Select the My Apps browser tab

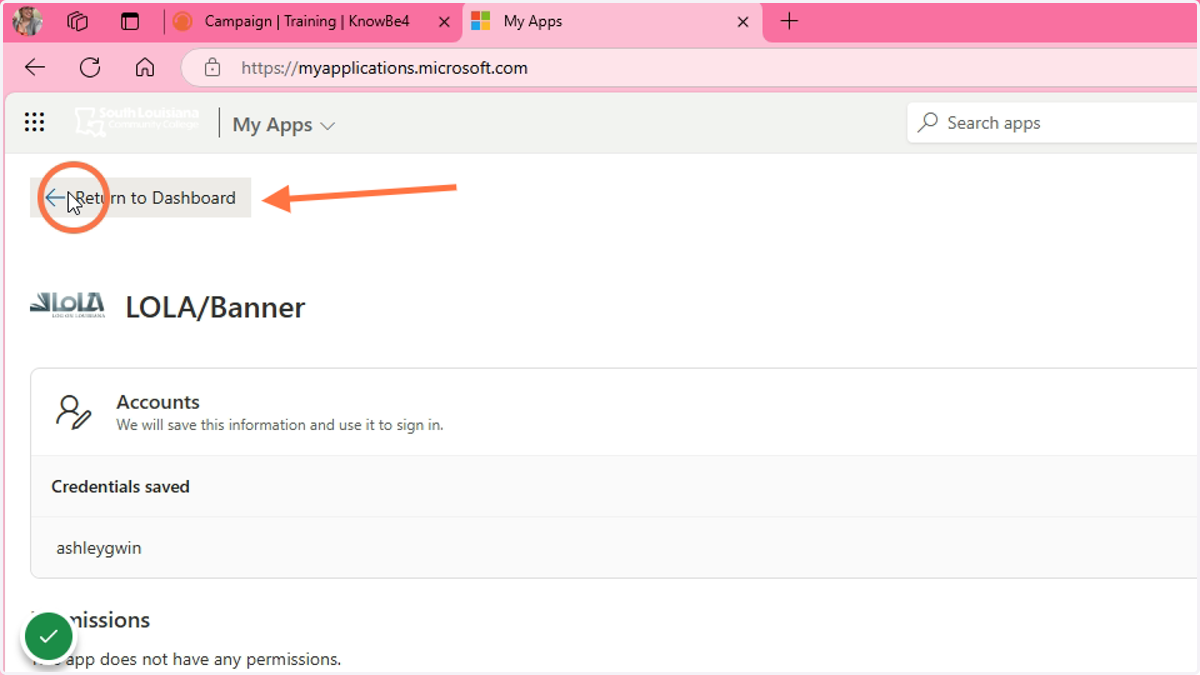[613, 21]
